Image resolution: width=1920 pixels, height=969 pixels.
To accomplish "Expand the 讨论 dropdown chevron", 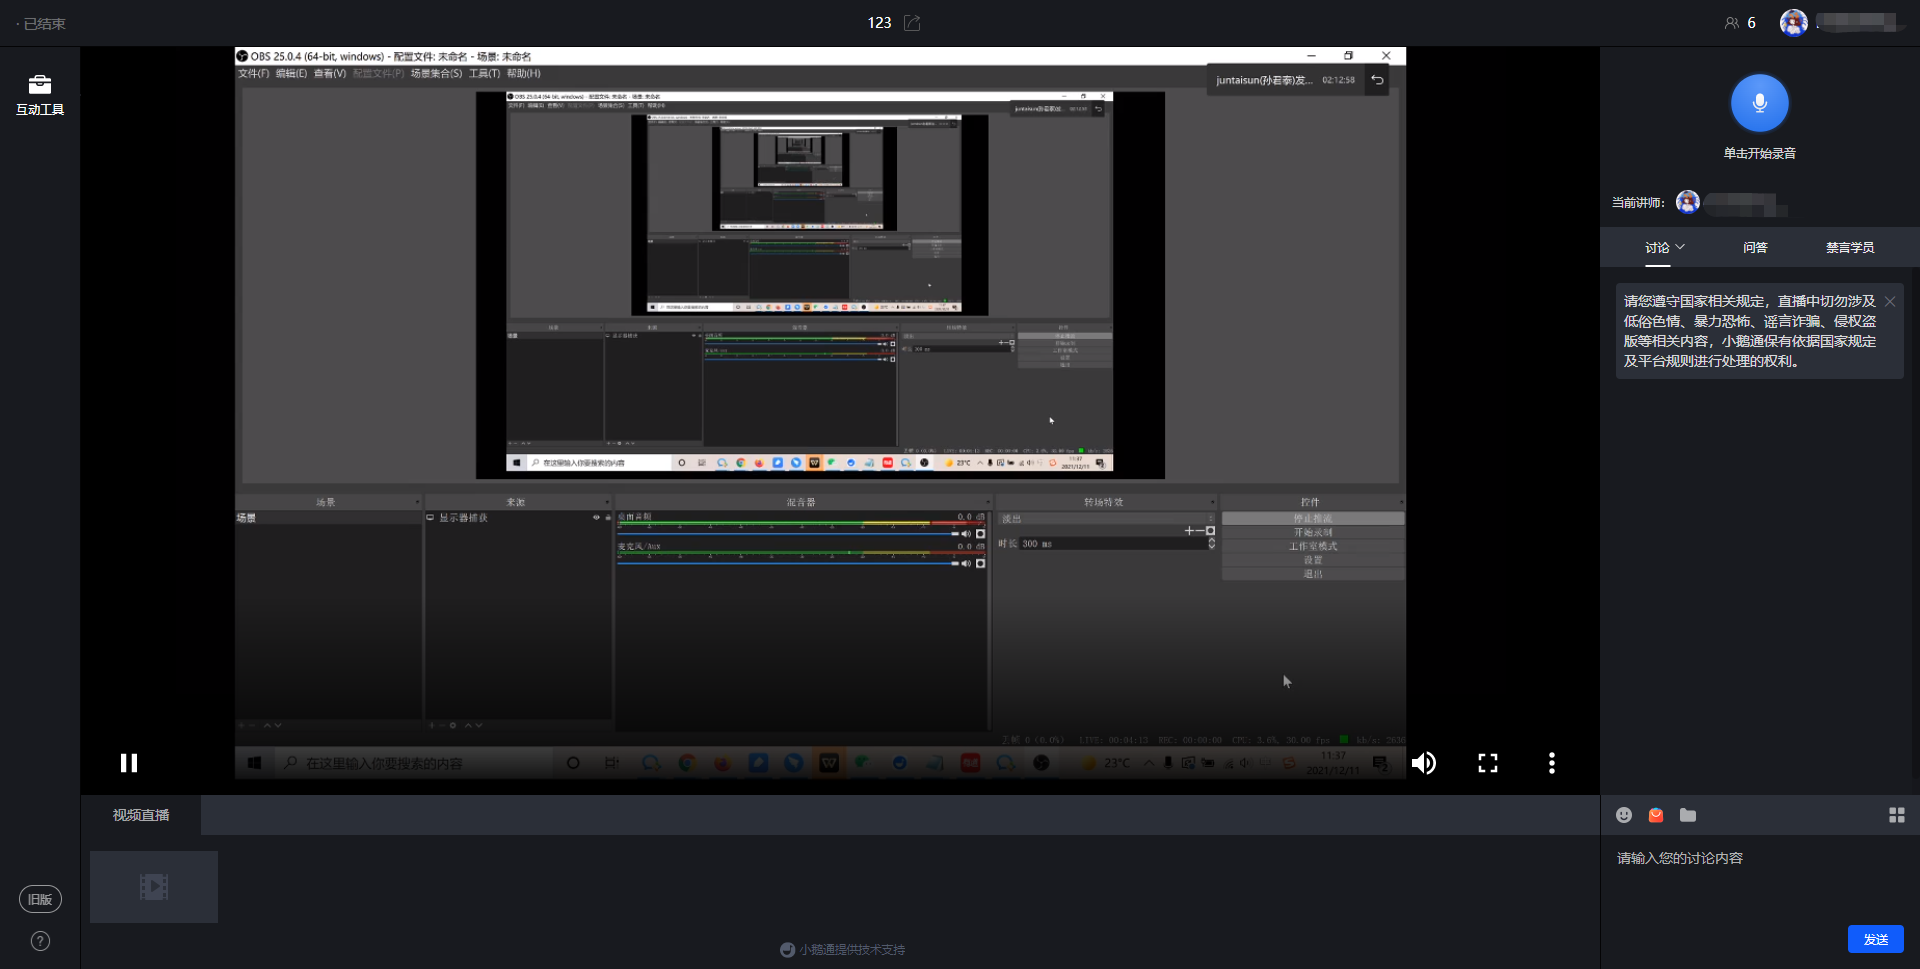I will tap(1681, 247).
